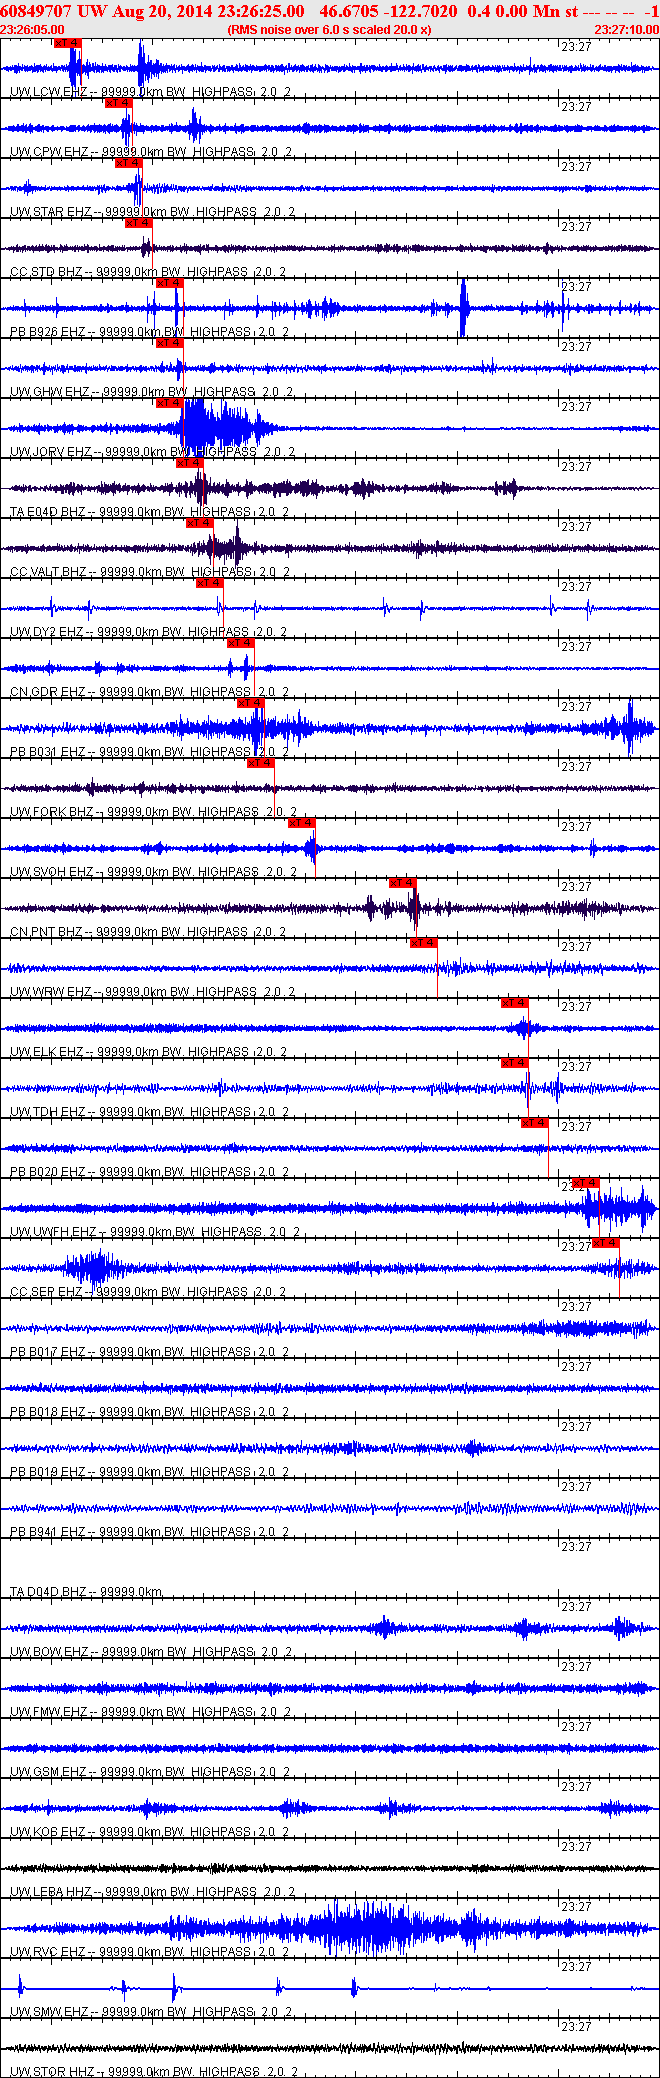Click the pick marker on CN.PNT trace

403,883
